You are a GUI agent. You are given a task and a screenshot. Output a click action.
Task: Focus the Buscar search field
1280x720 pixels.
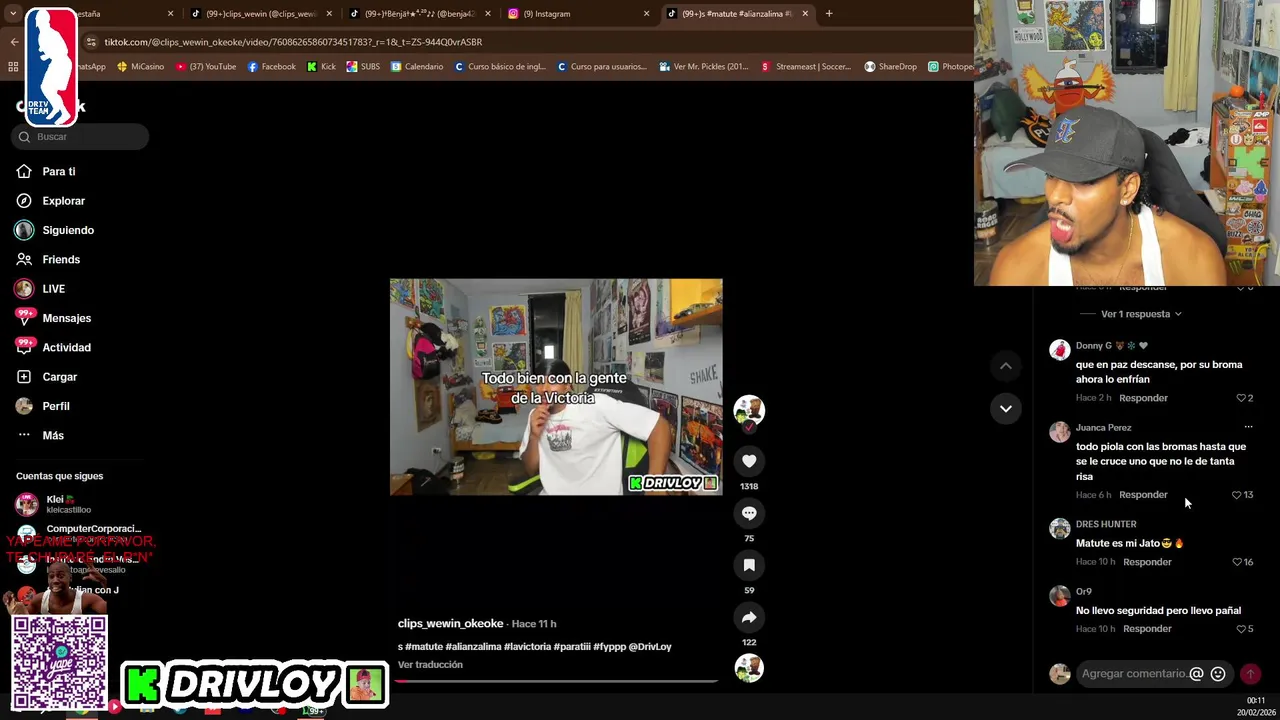80,137
